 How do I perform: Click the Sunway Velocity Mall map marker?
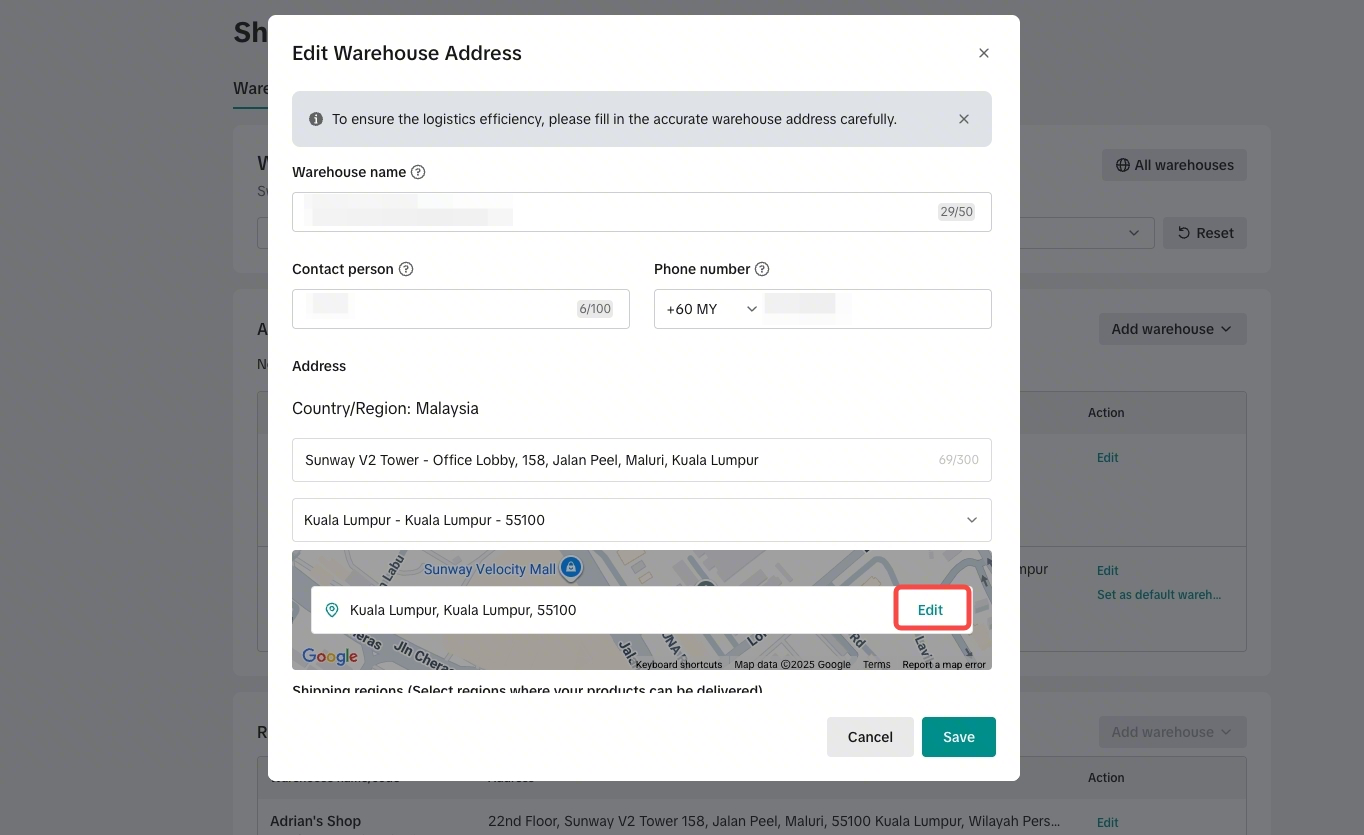coord(571,568)
